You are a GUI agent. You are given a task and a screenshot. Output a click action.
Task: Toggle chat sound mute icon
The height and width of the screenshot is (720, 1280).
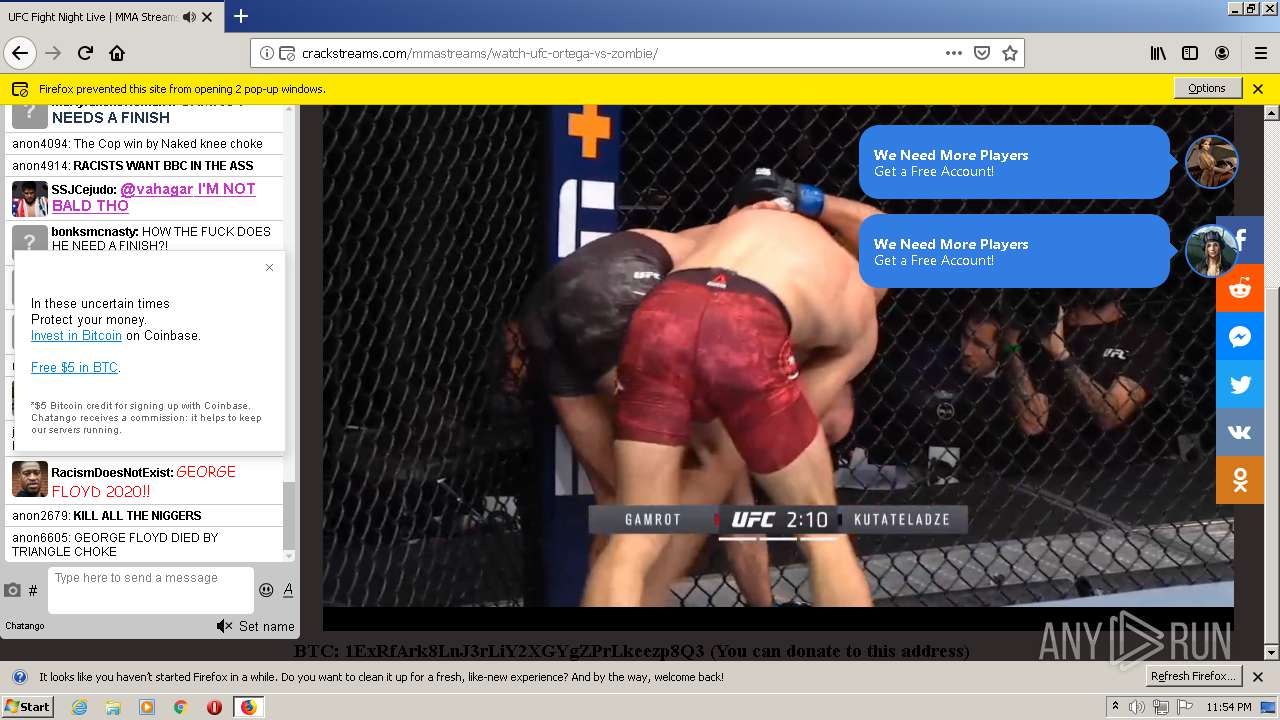tap(224, 626)
